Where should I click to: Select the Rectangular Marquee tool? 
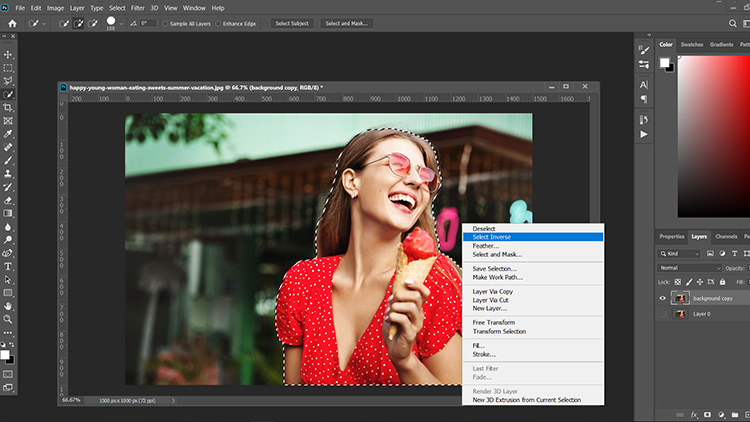tap(8, 68)
